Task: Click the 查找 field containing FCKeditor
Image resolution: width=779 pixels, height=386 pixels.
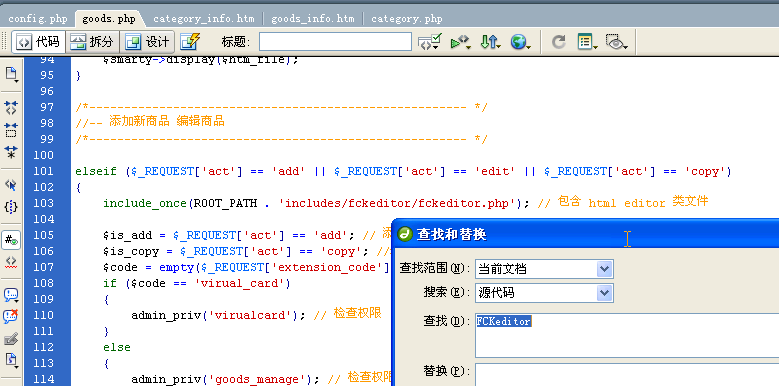Action: point(627,335)
